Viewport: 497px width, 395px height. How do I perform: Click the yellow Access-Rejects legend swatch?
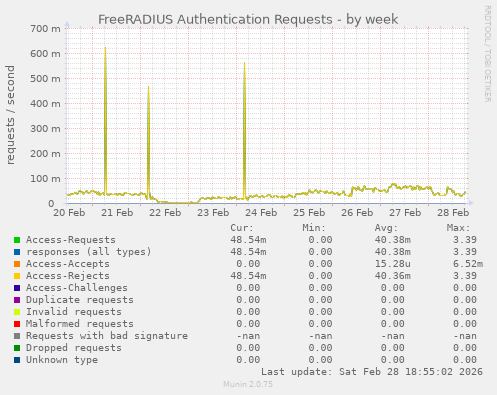[x=17, y=276]
